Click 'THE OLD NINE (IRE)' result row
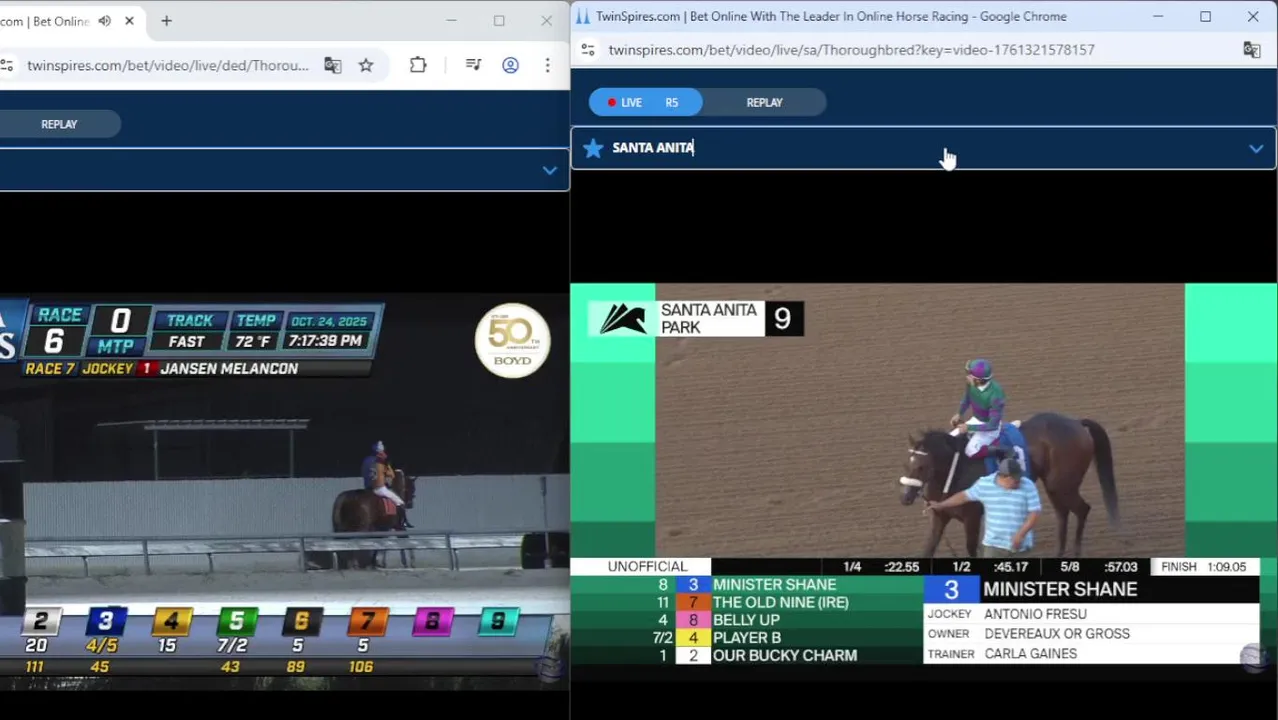Screen dimensions: 1278x720 click(780, 602)
